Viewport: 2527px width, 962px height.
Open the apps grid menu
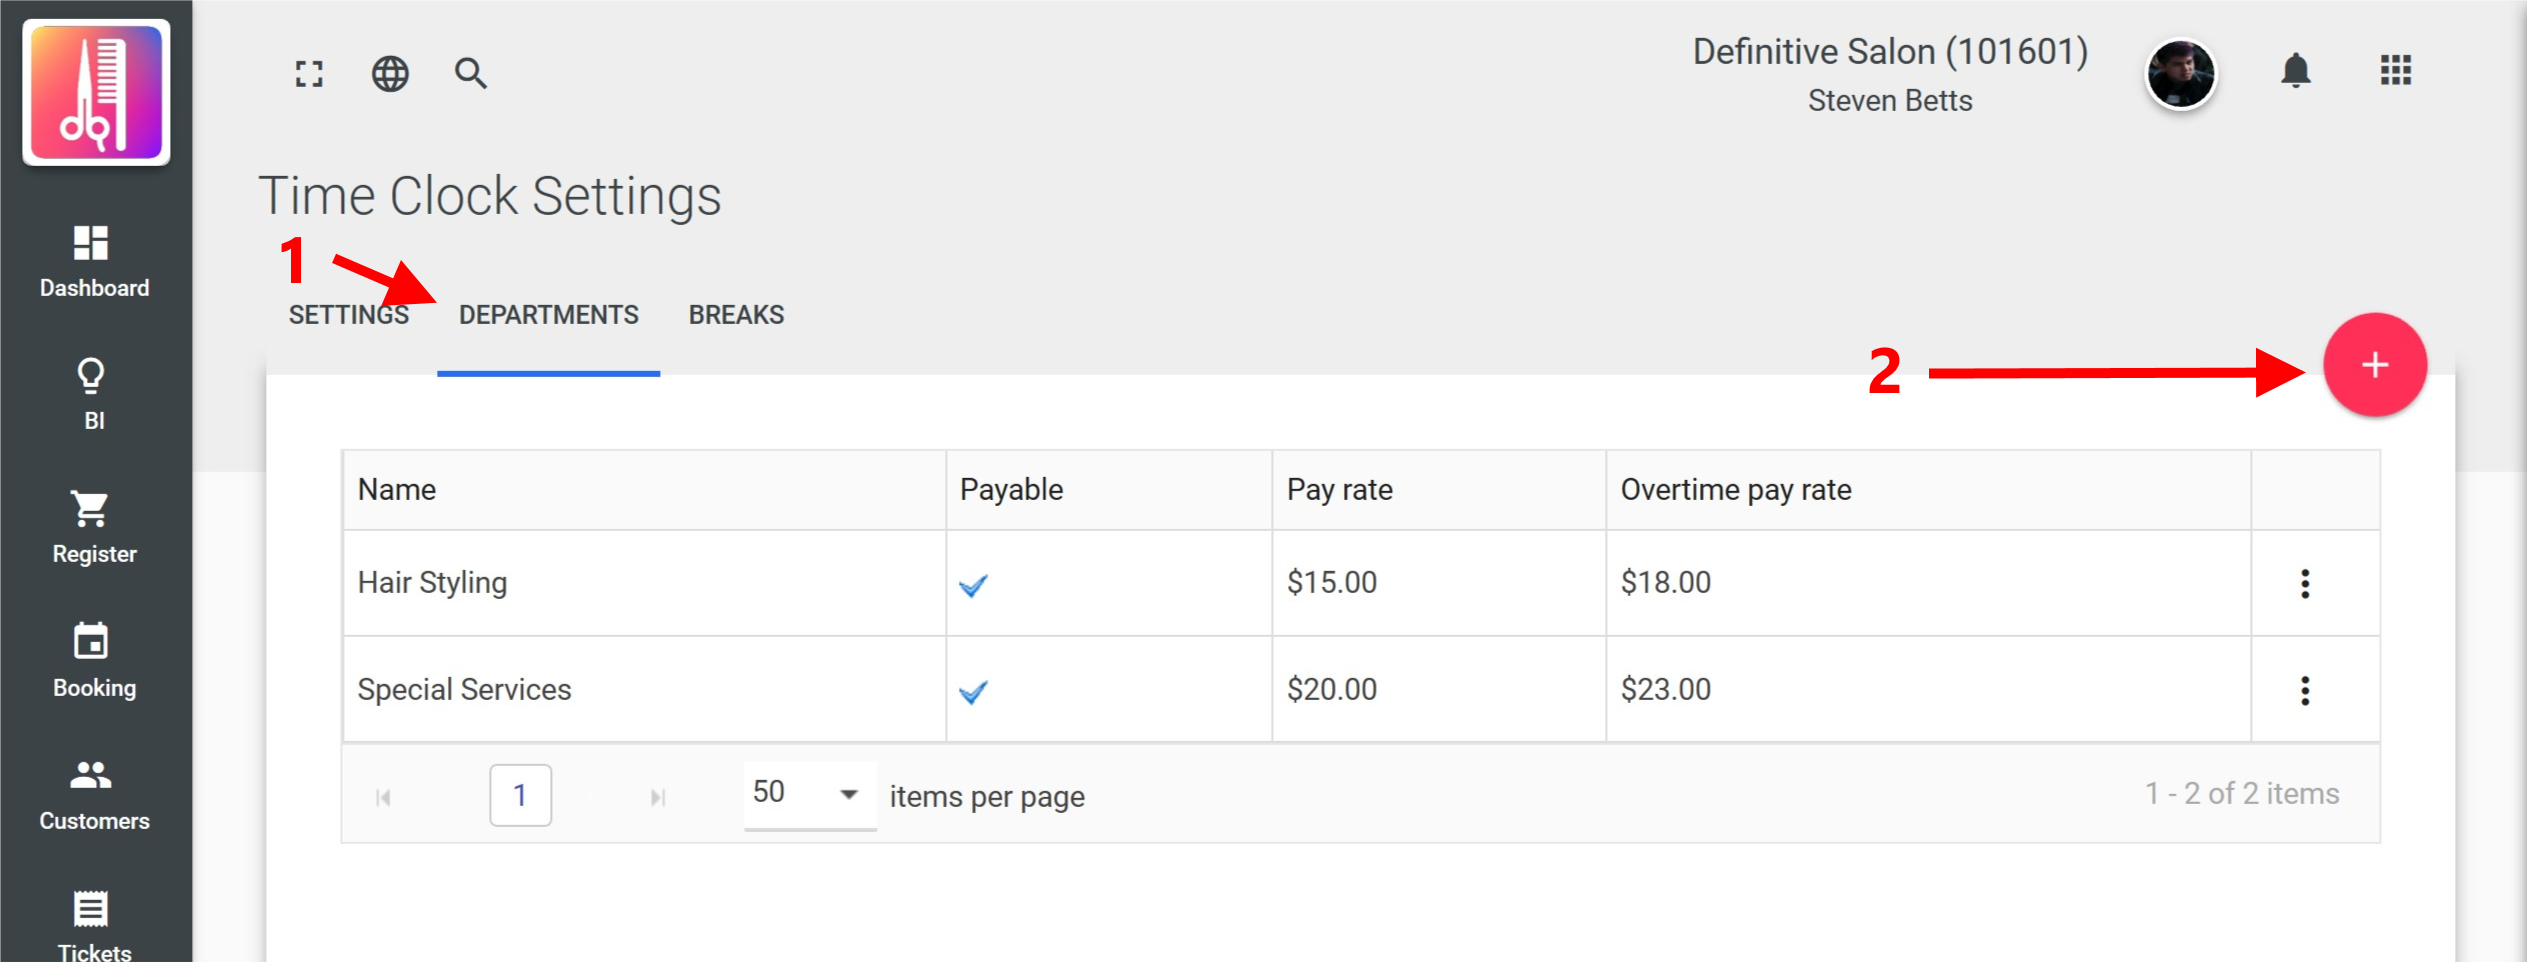click(2395, 71)
